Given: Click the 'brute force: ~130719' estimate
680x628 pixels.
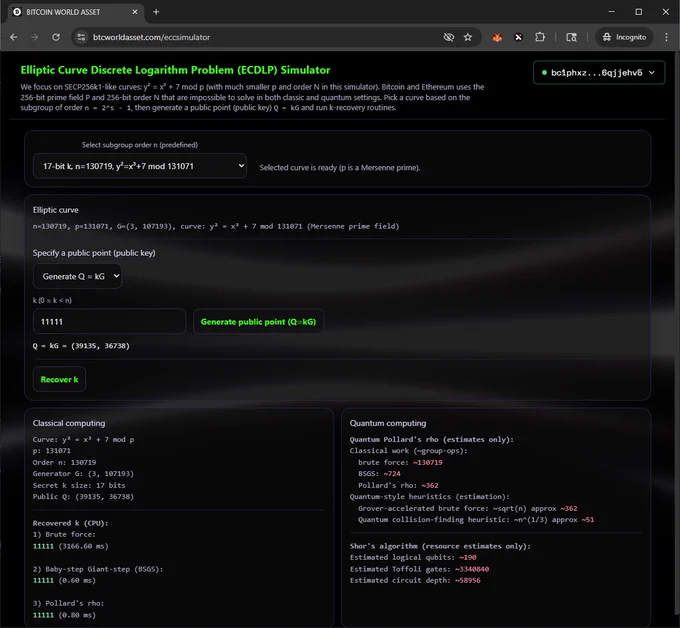Looking at the screenshot, I should point(400,462).
